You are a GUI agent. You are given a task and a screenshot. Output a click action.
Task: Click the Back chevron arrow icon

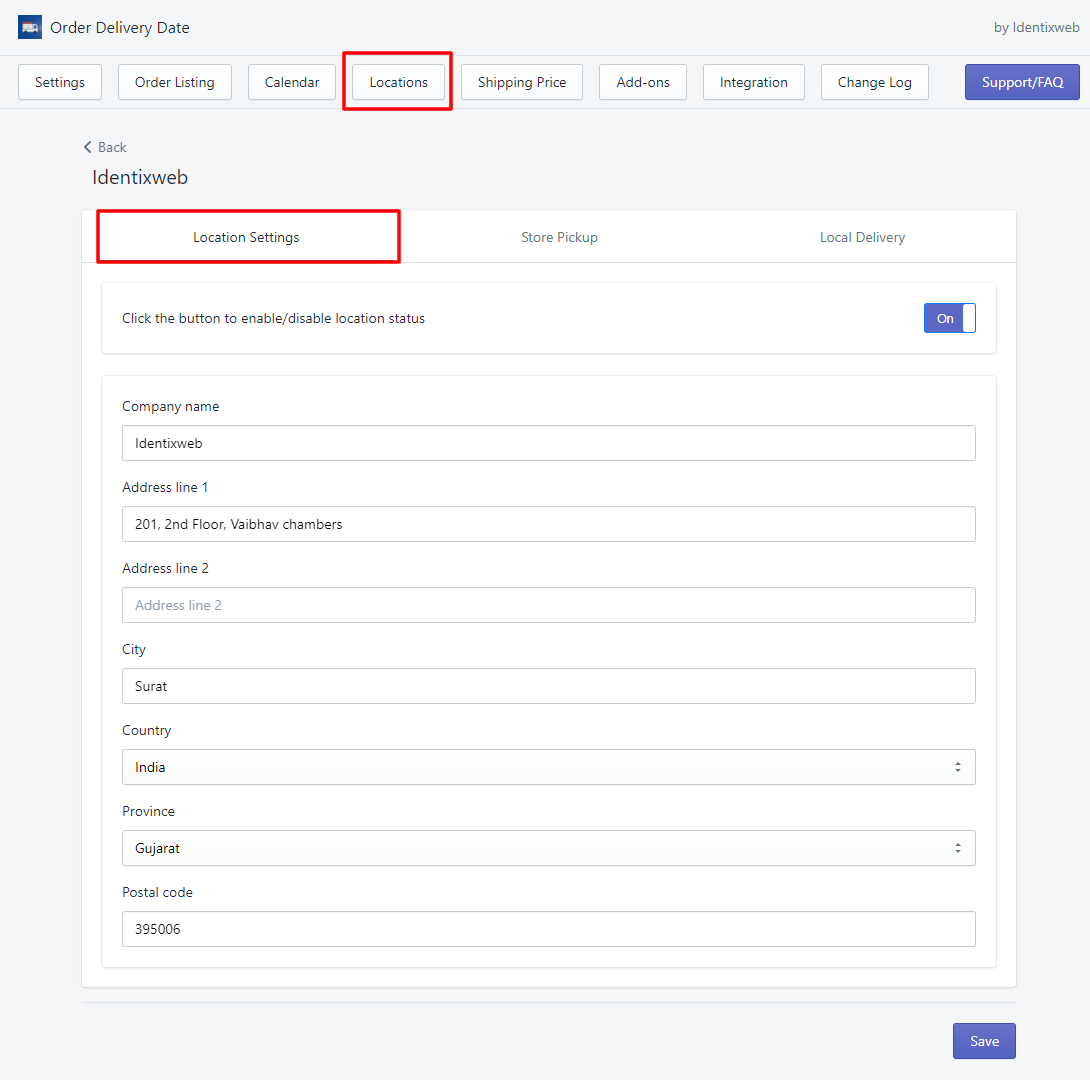coord(88,147)
